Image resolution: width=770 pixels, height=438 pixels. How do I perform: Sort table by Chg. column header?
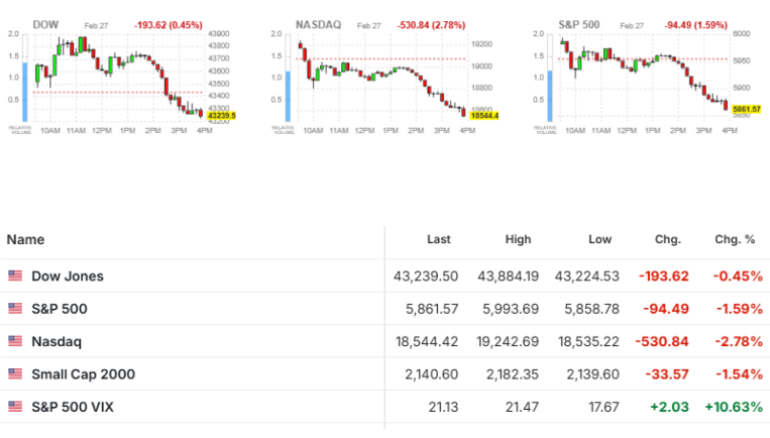tap(668, 239)
